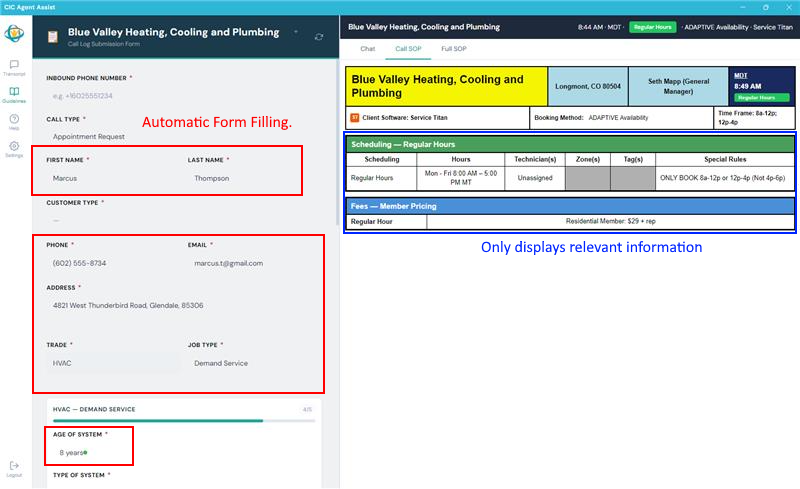Viewport: 800px width, 489px height.
Task: Click green 'Scheduling — Regular Hours' section header
Action: click(570, 144)
